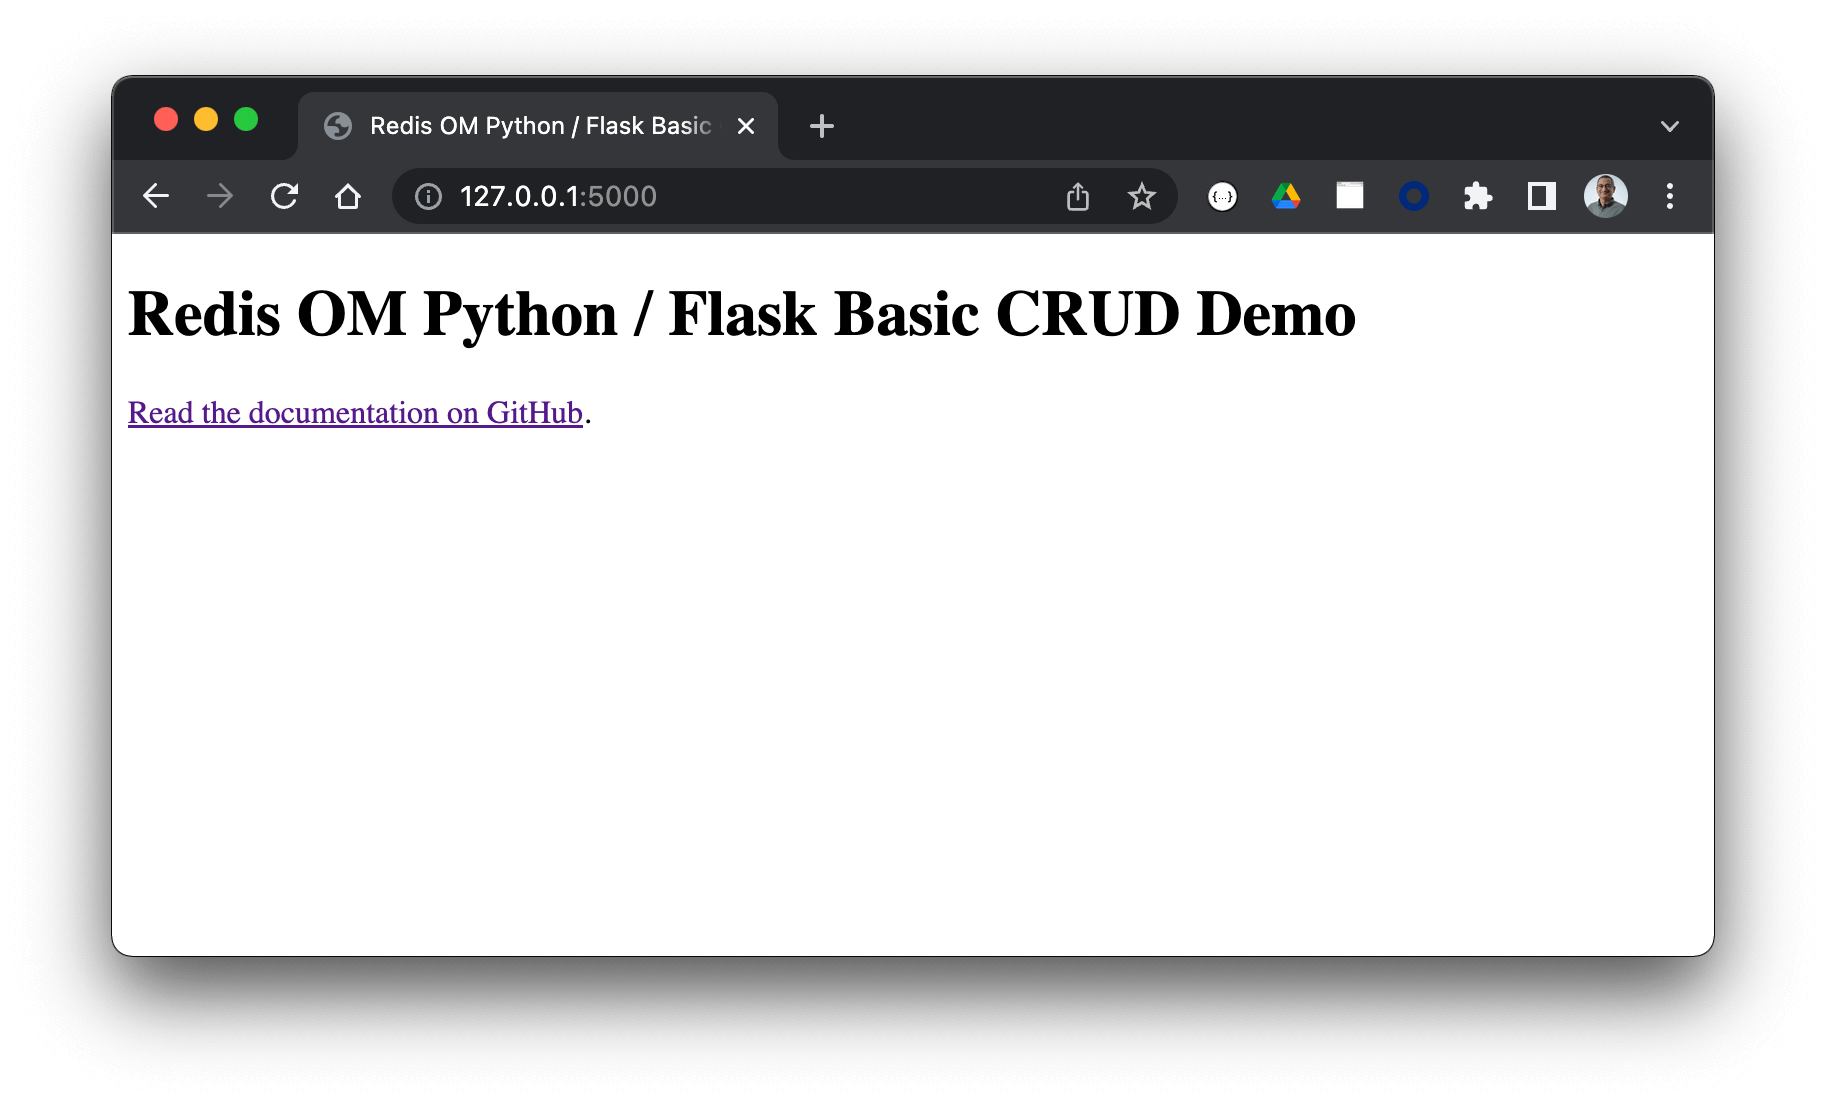Open the blue circle extension icon
Image resolution: width=1826 pixels, height=1104 pixels.
[x=1413, y=196]
